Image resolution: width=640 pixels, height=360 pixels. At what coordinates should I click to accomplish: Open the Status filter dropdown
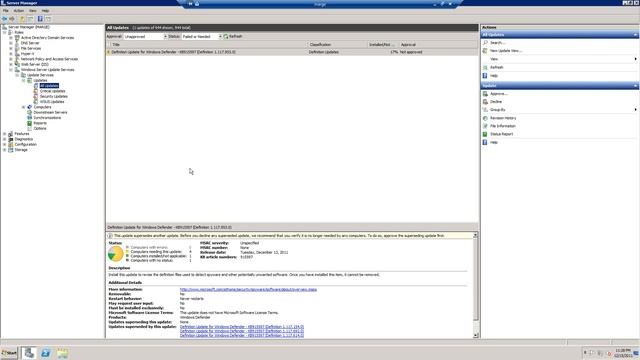coord(220,37)
